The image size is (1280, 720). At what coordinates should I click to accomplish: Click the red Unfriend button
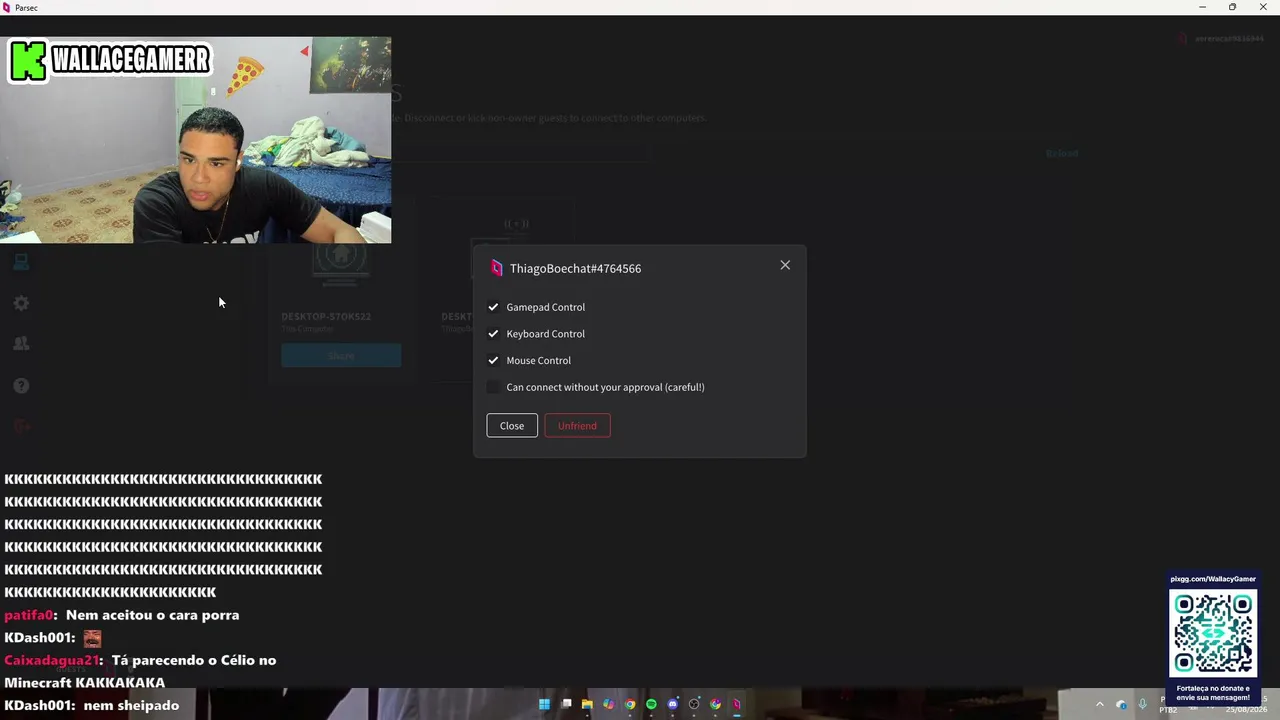tap(577, 426)
